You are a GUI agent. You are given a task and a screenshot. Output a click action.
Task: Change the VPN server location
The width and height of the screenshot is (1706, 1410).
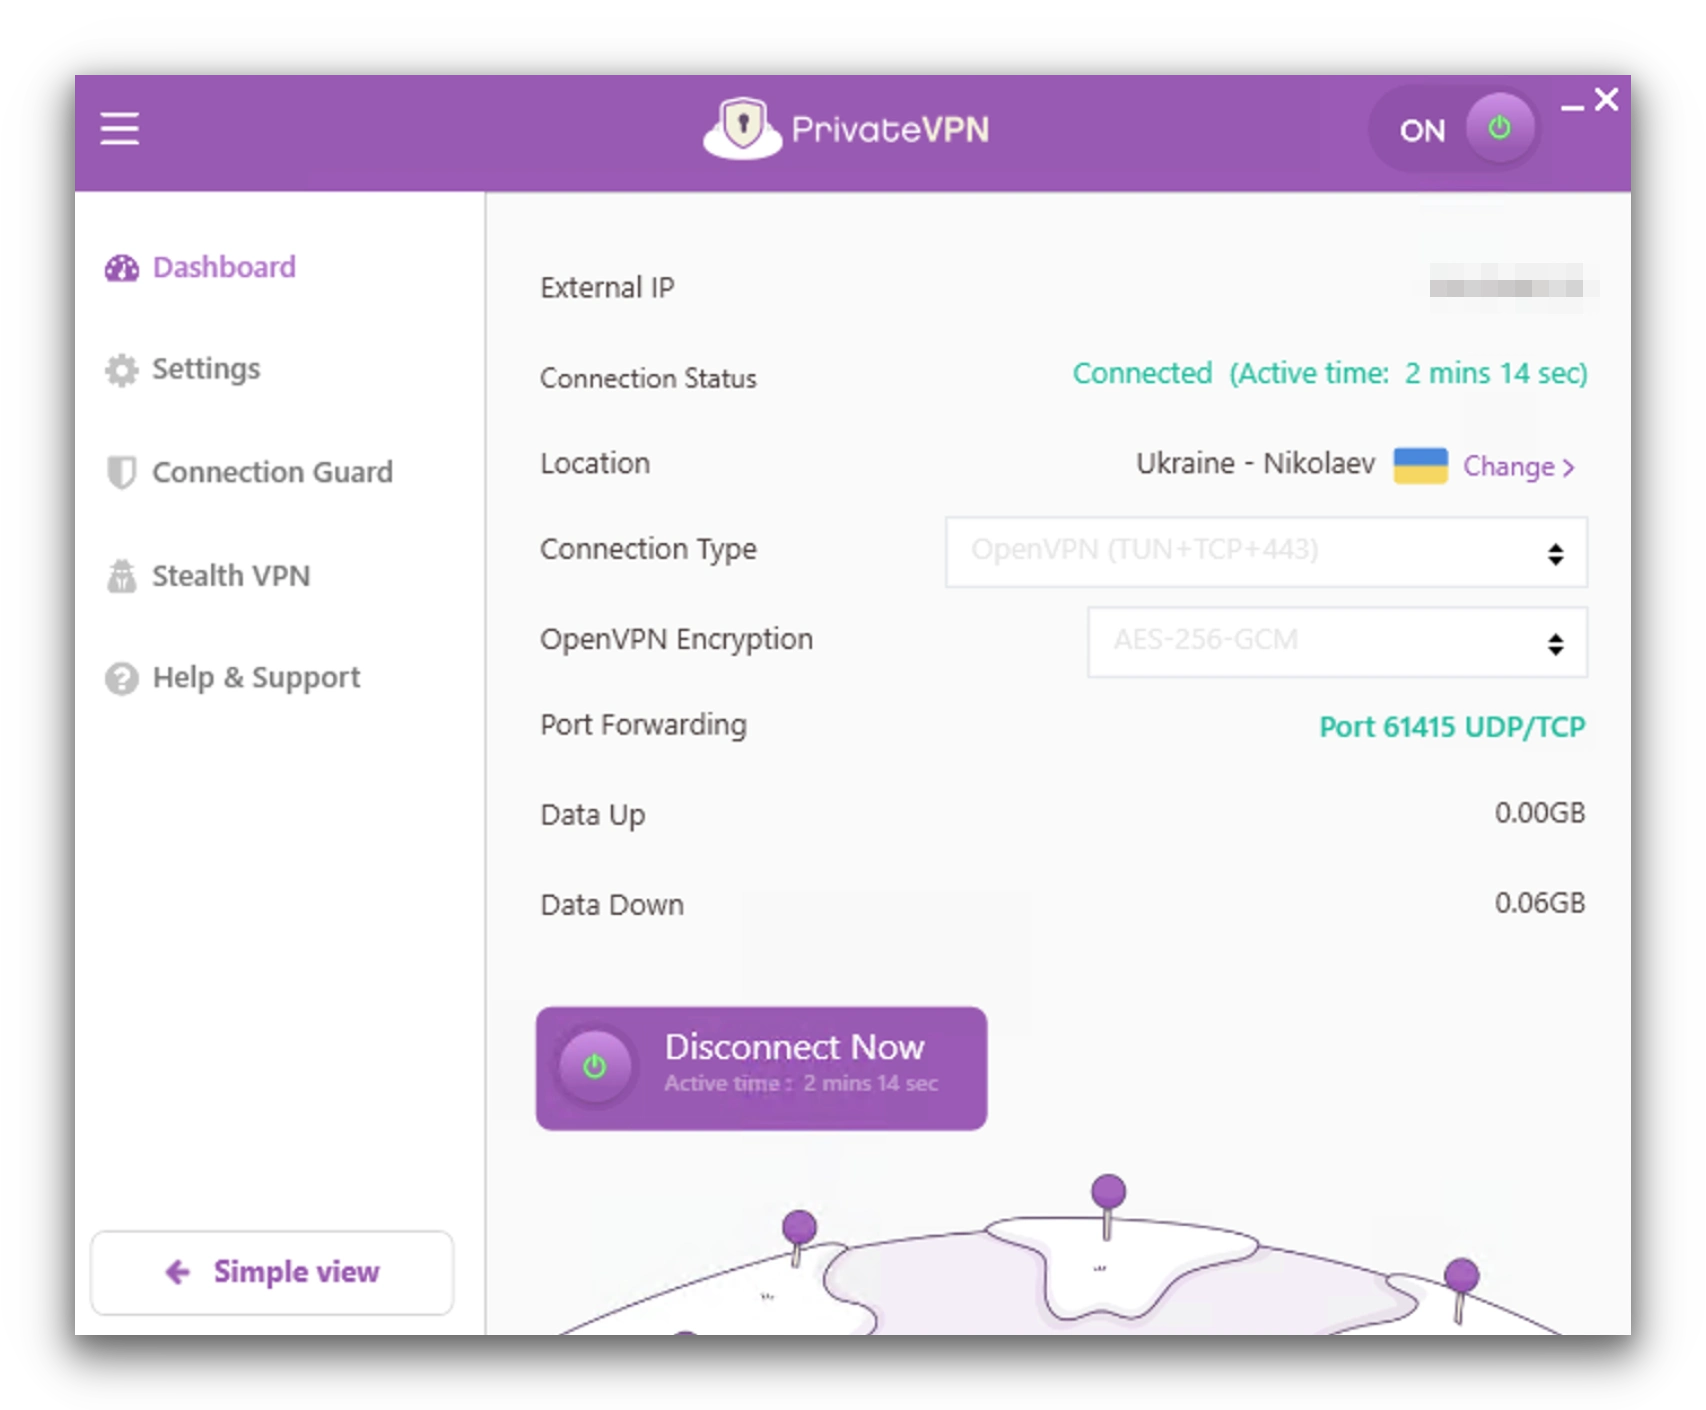[1519, 467]
